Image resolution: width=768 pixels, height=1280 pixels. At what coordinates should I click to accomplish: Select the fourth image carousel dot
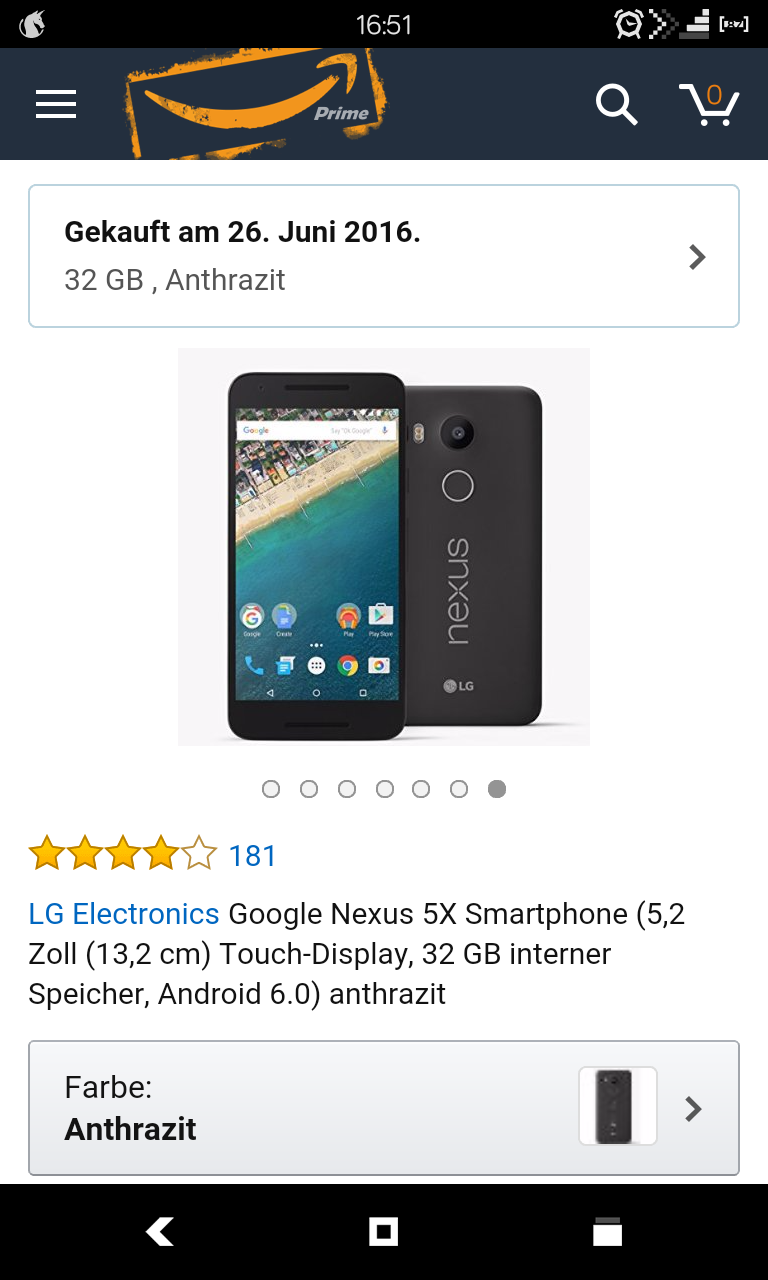[385, 789]
